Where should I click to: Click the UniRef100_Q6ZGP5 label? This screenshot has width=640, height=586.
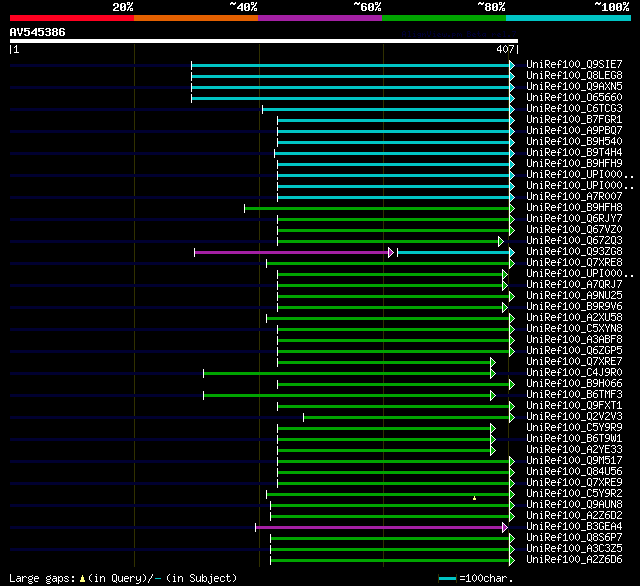coord(574,351)
